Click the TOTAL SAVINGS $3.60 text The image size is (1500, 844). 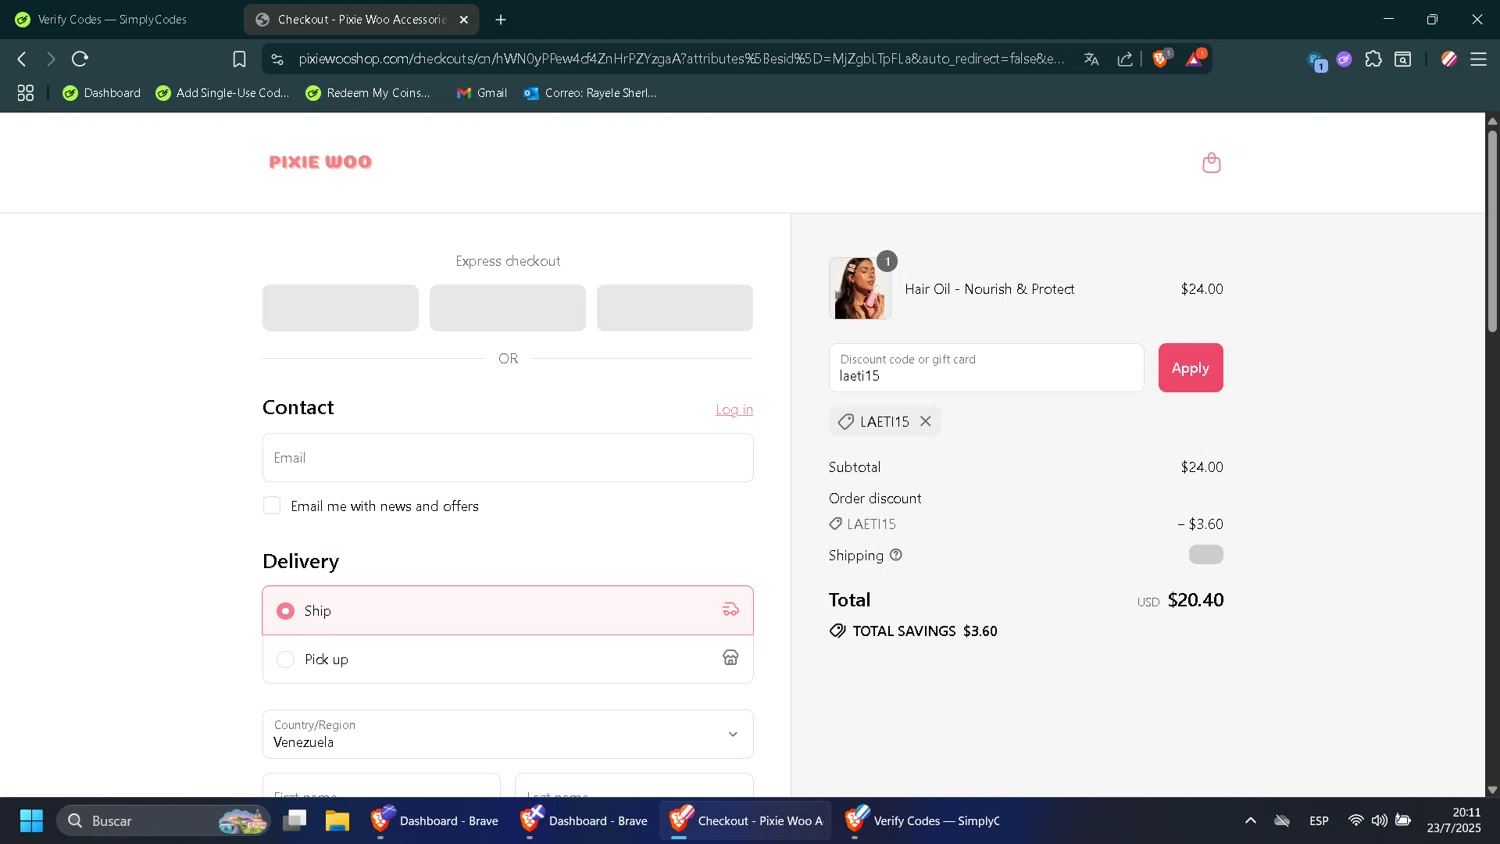(925, 631)
